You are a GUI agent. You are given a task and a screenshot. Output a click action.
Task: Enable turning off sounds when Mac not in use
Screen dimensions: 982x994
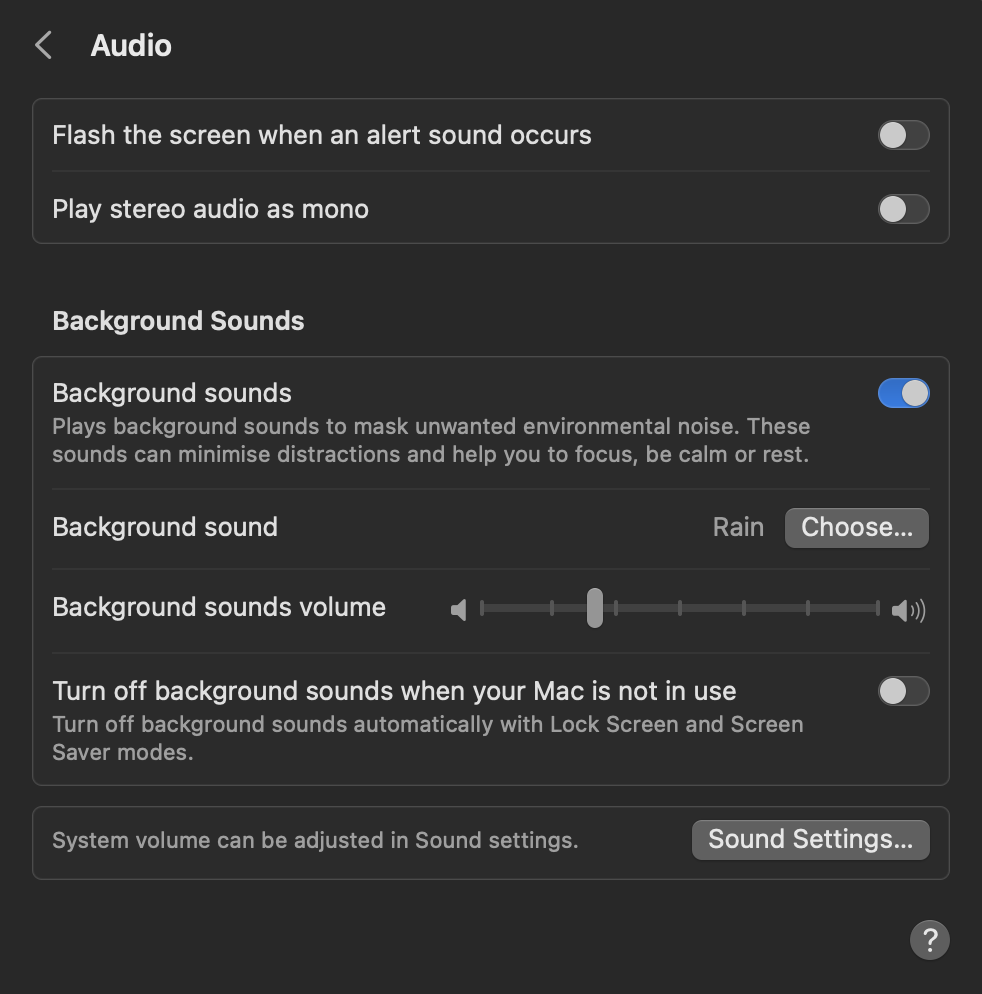coord(903,691)
